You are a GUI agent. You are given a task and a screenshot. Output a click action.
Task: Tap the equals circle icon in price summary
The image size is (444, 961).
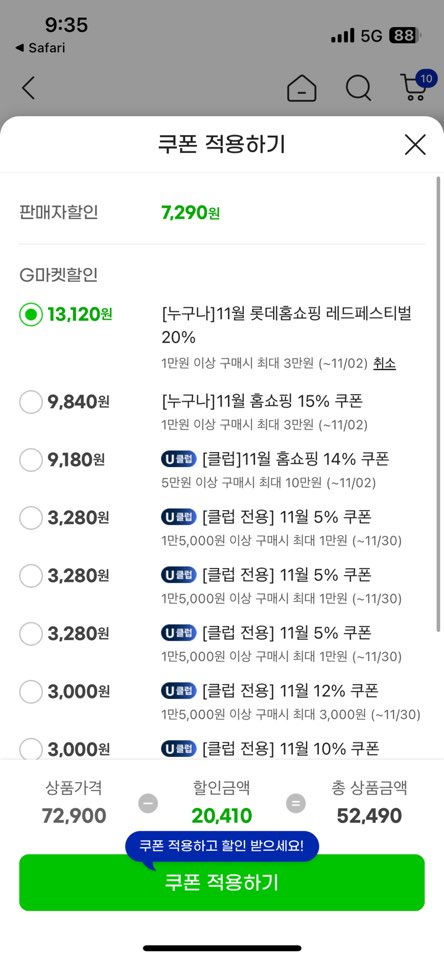point(296,803)
